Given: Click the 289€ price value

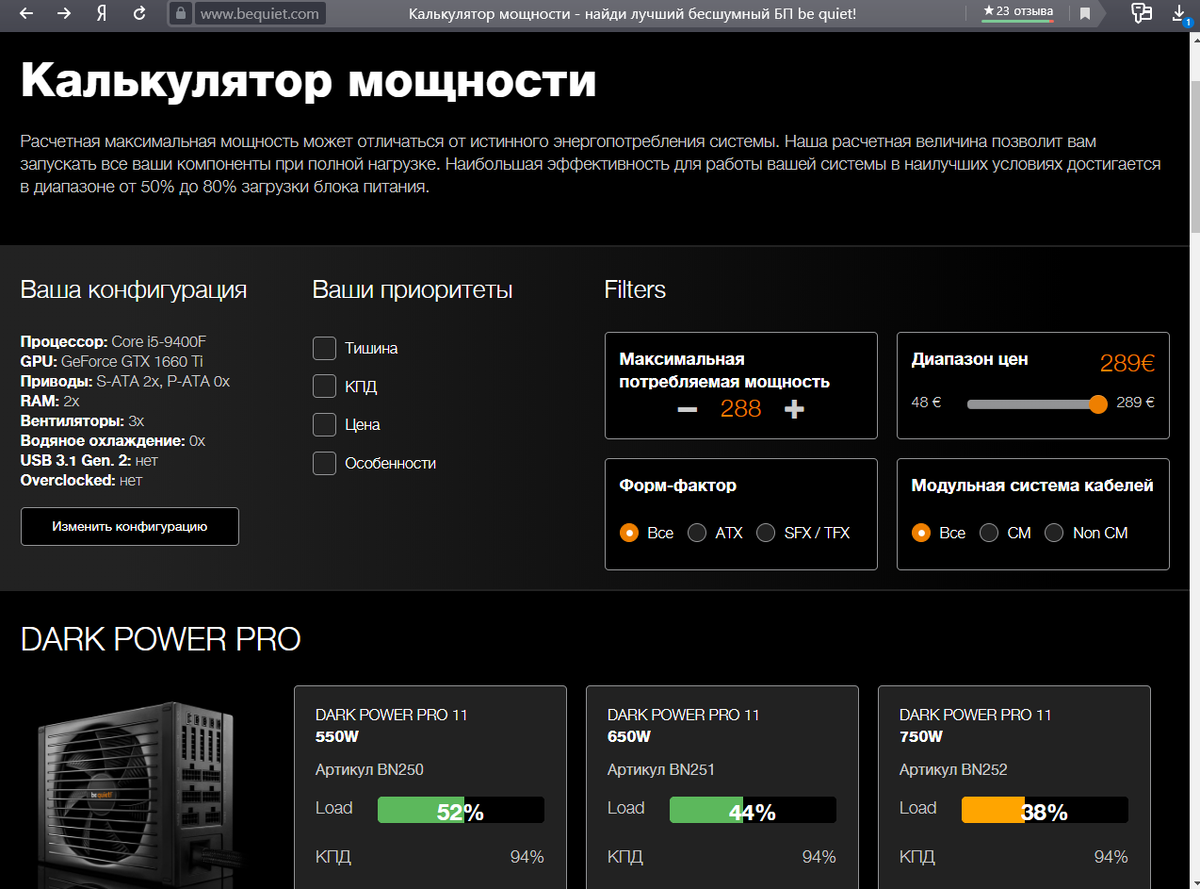Looking at the screenshot, I should pos(1128,363).
